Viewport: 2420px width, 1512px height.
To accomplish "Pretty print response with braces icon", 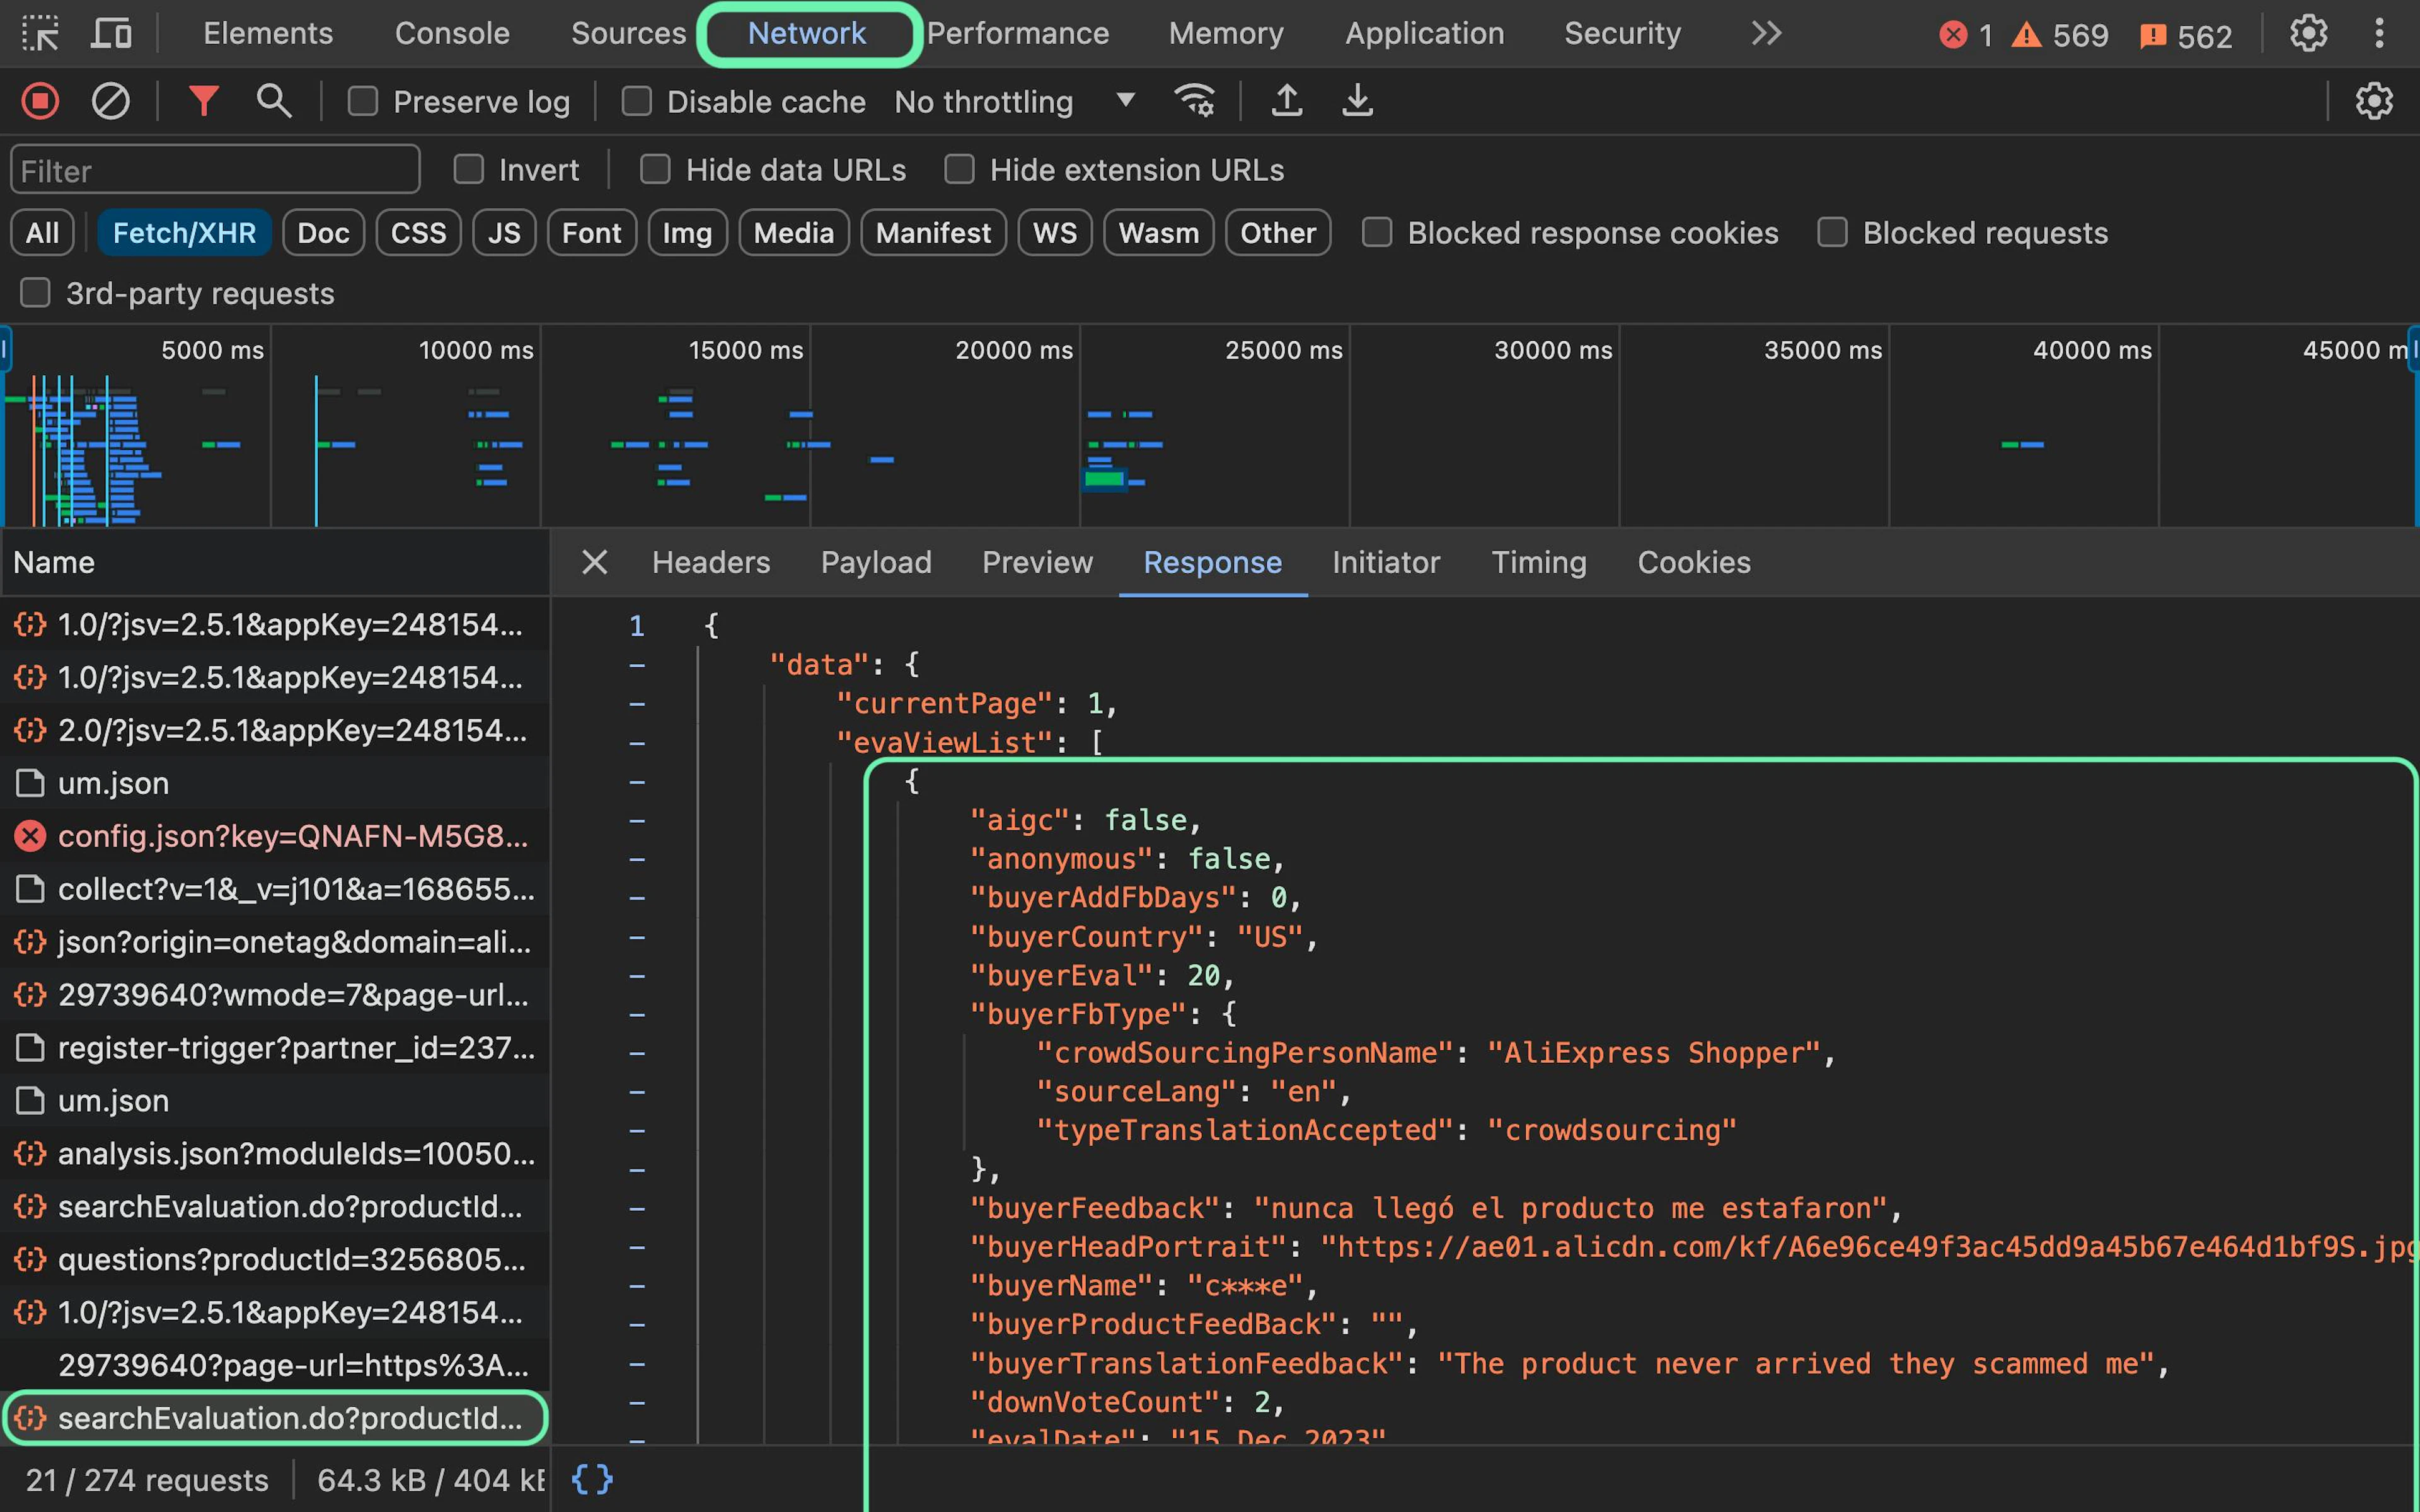I will click(592, 1479).
